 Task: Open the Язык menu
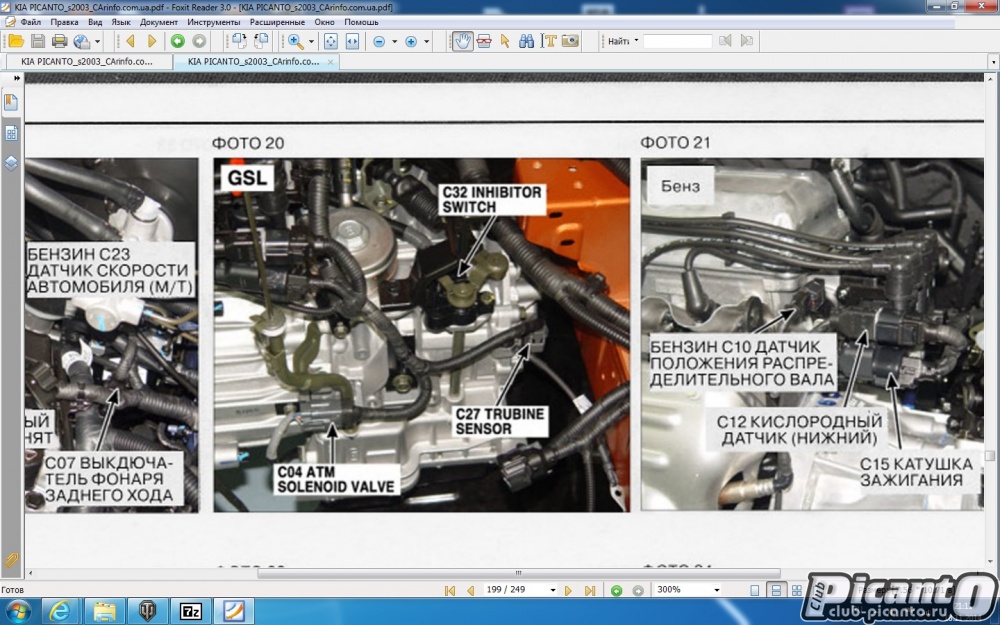(x=121, y=22)
